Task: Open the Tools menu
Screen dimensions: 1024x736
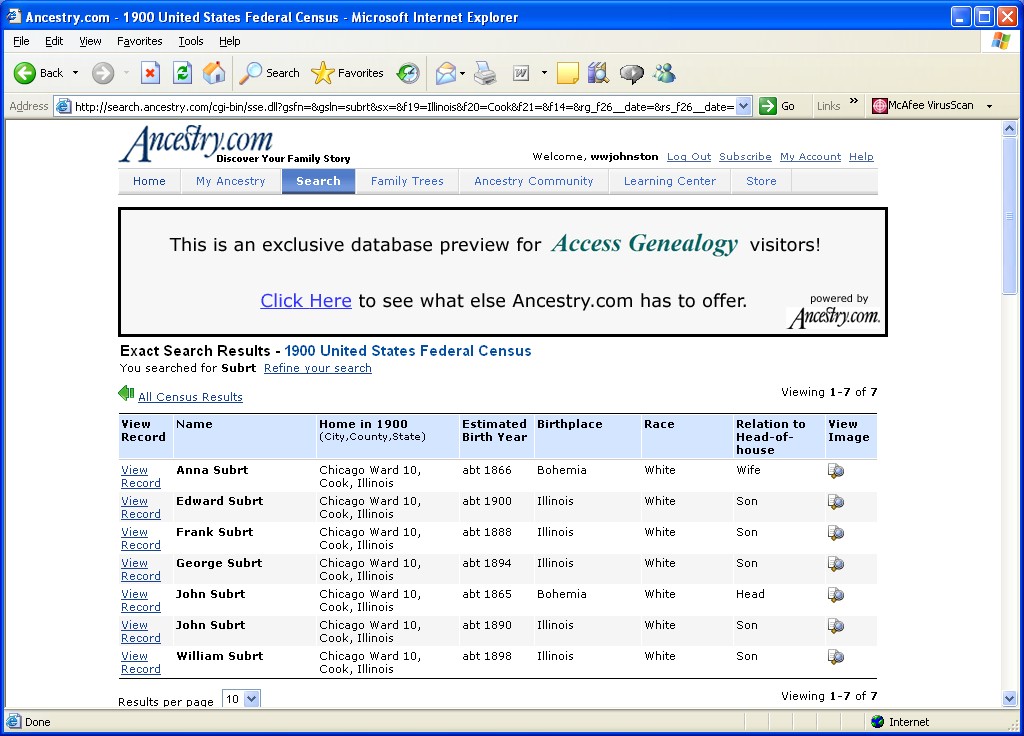Action: [191, 41]
